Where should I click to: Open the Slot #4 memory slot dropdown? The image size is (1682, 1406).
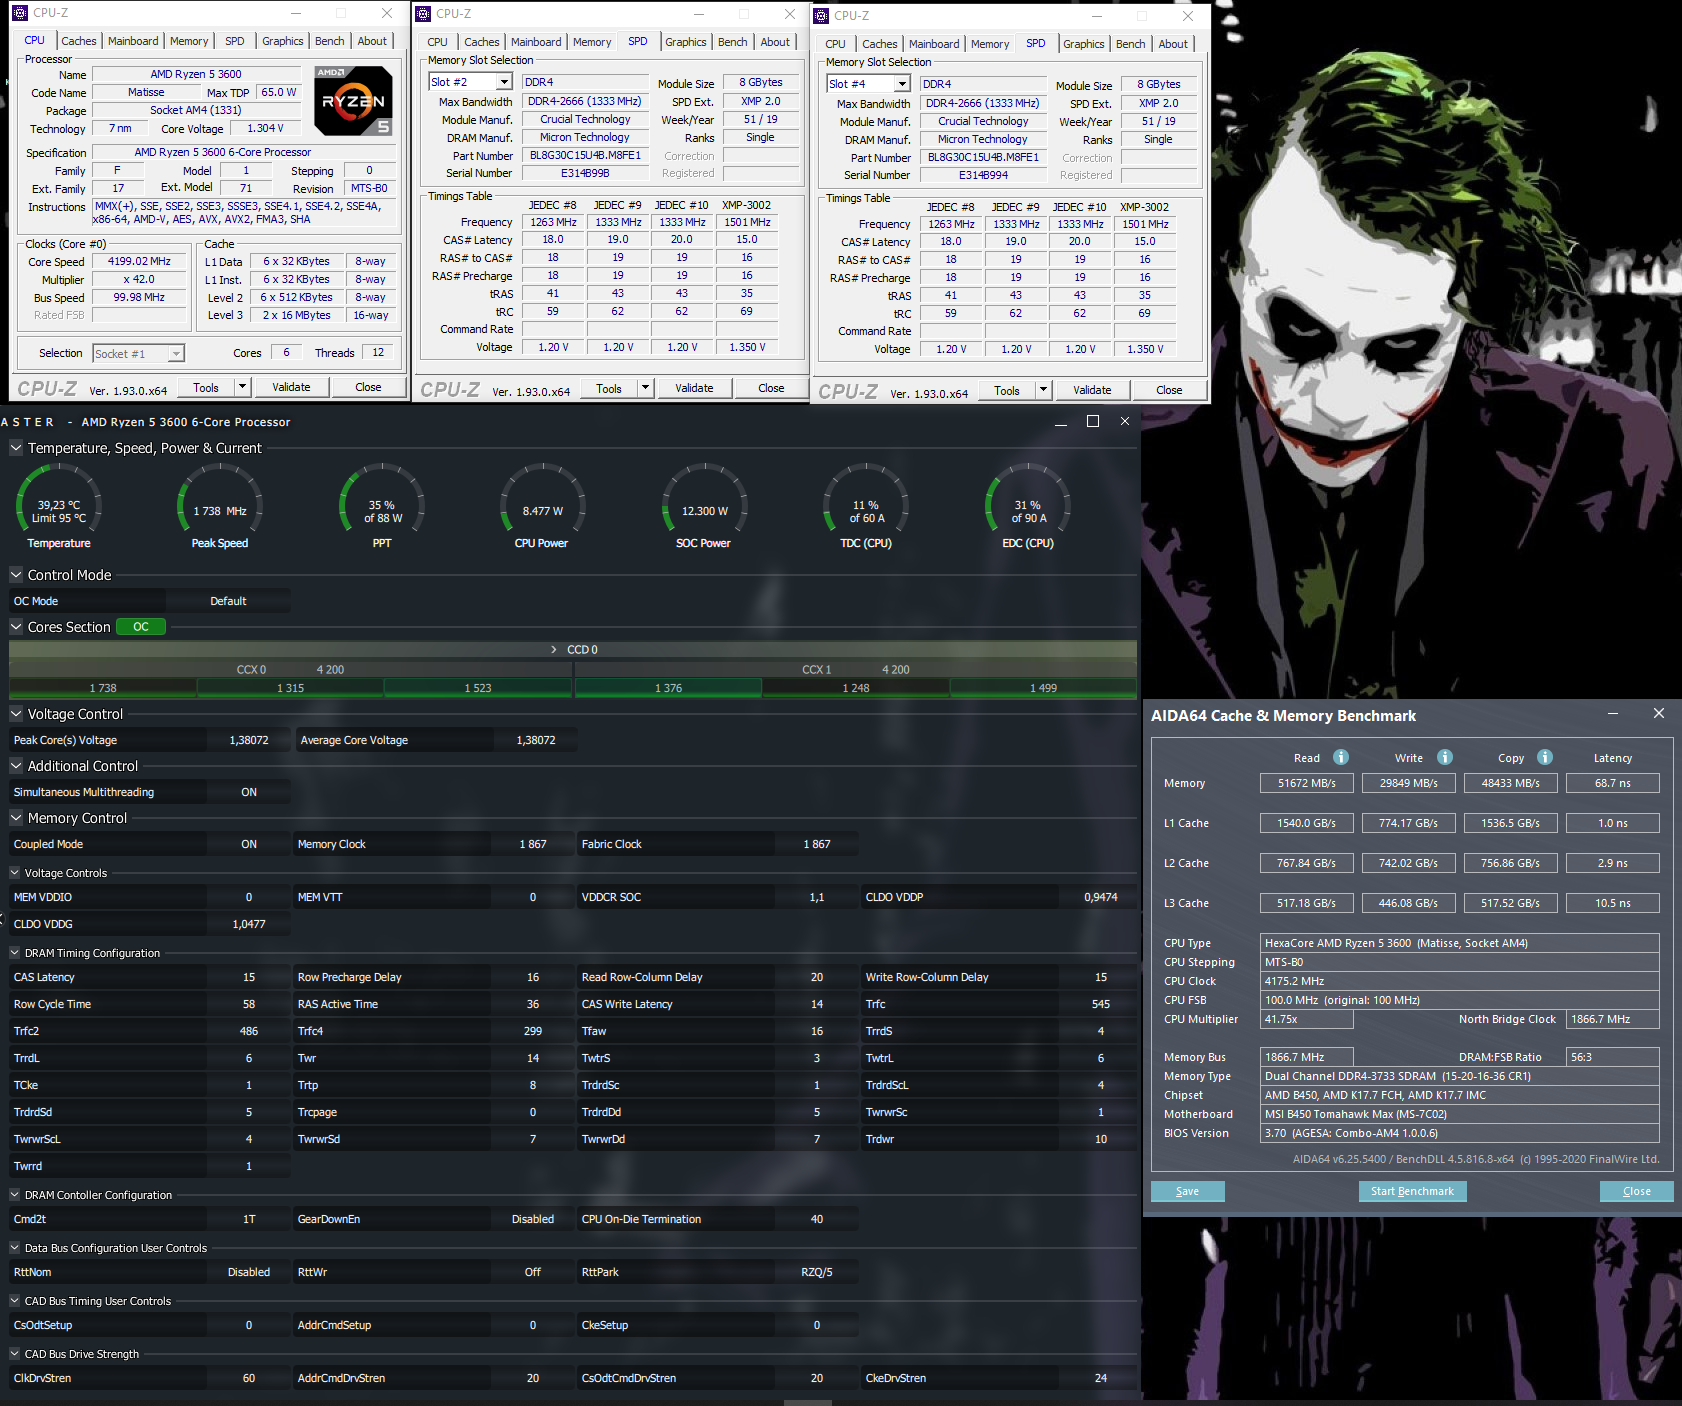click(902, 84)
